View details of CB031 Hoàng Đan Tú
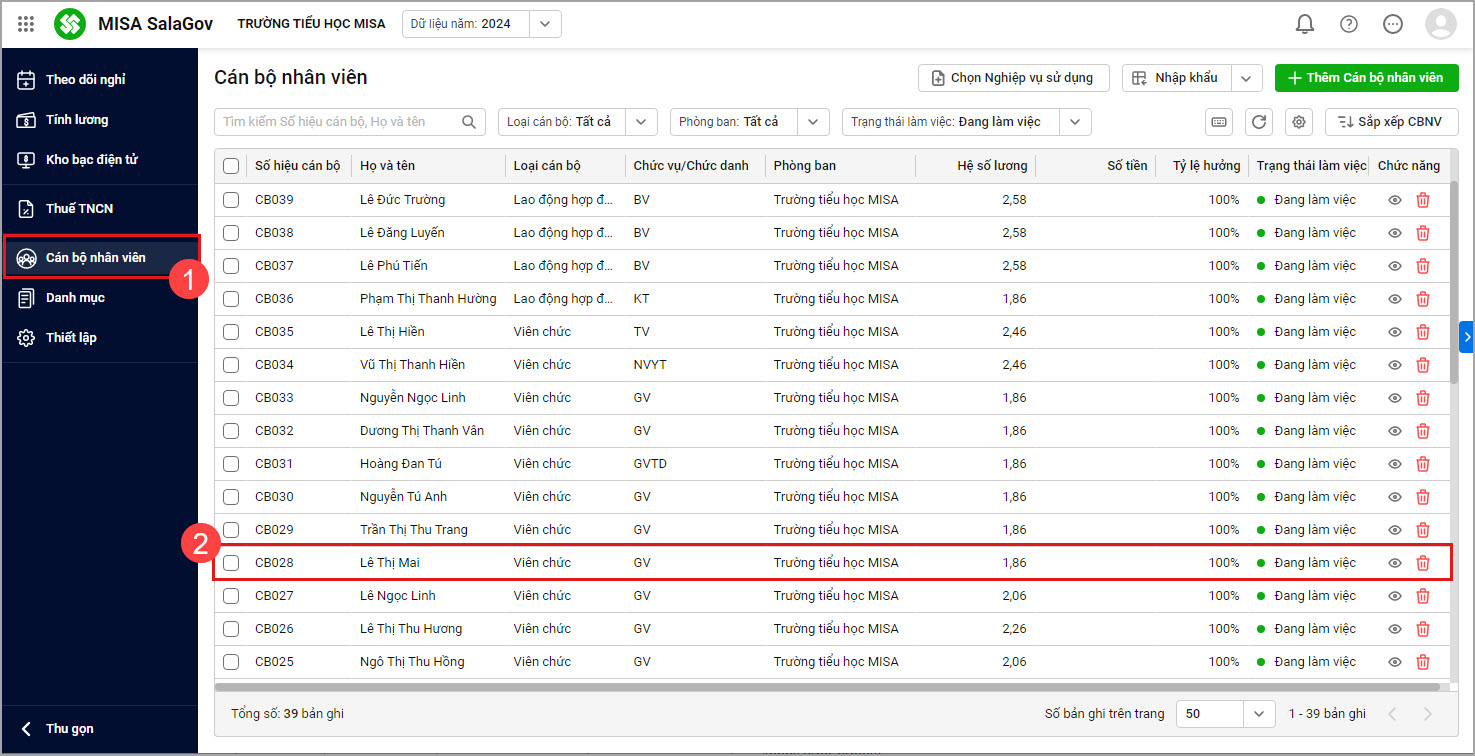The width and height of the screenshot is (1475, 756). 1395,464
